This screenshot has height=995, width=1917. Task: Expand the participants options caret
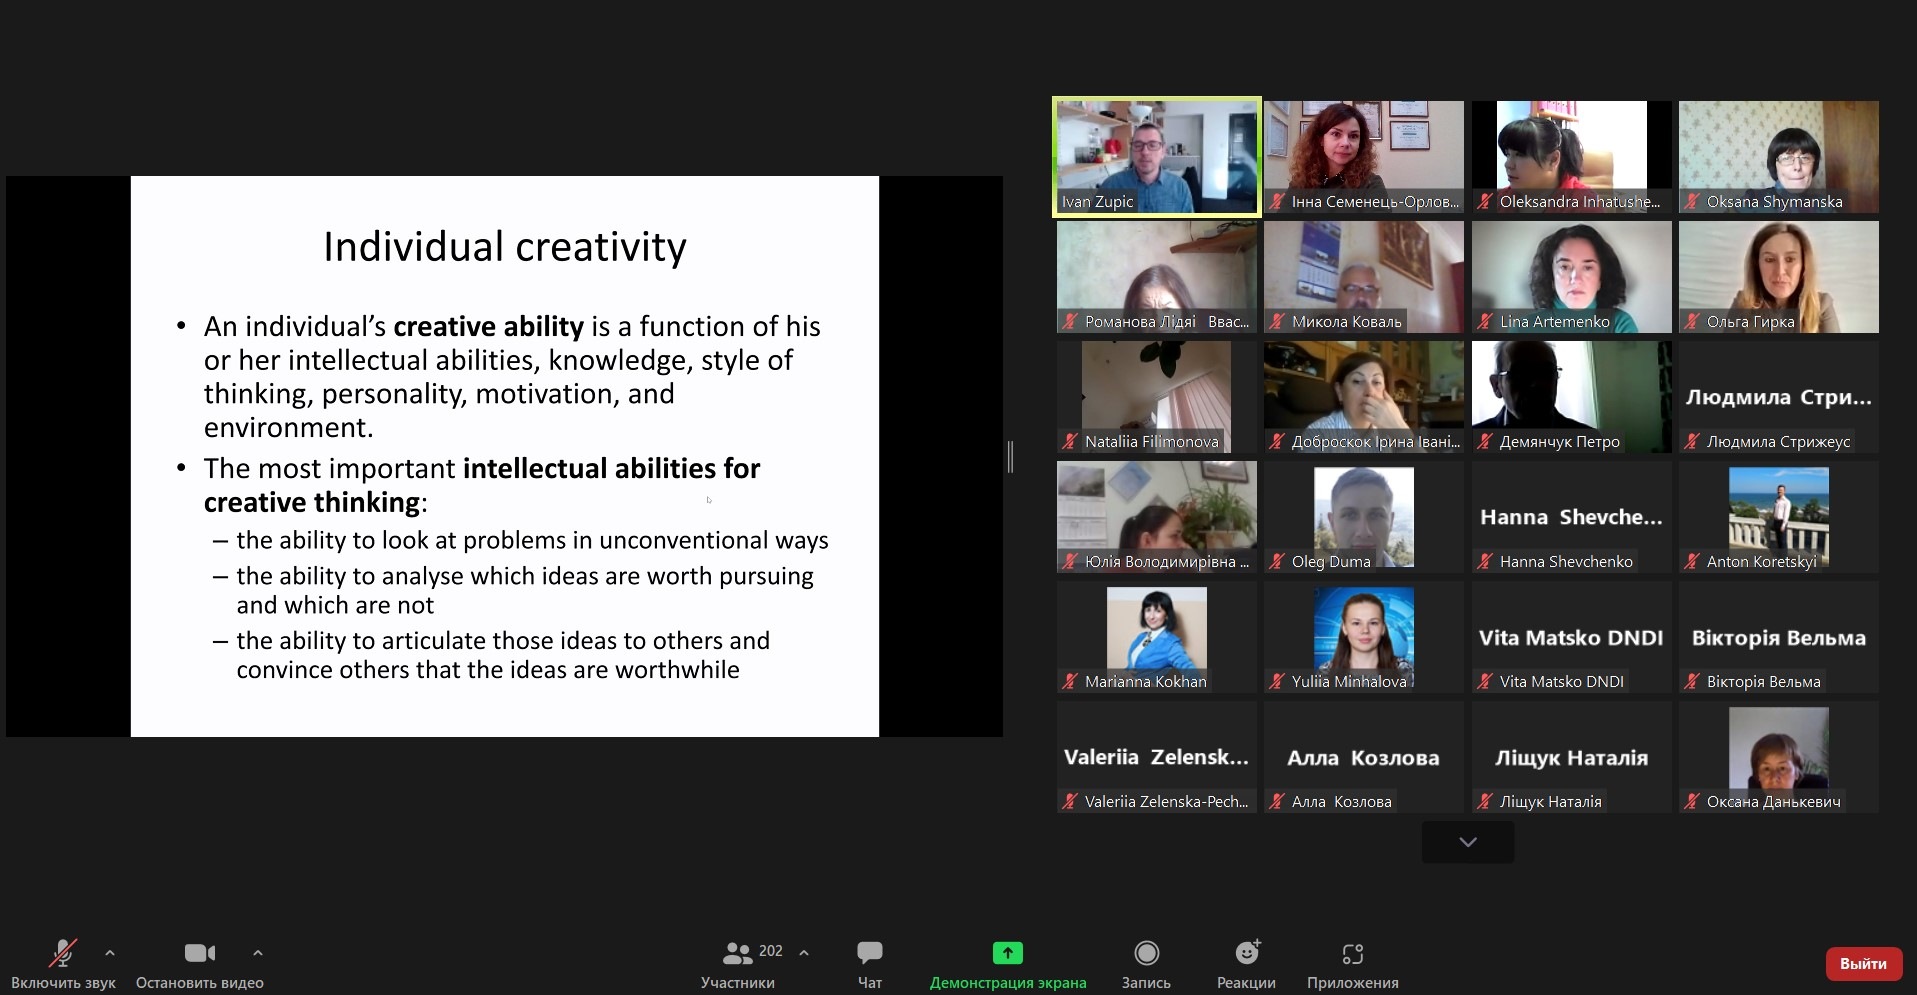[x=804, y=953]
